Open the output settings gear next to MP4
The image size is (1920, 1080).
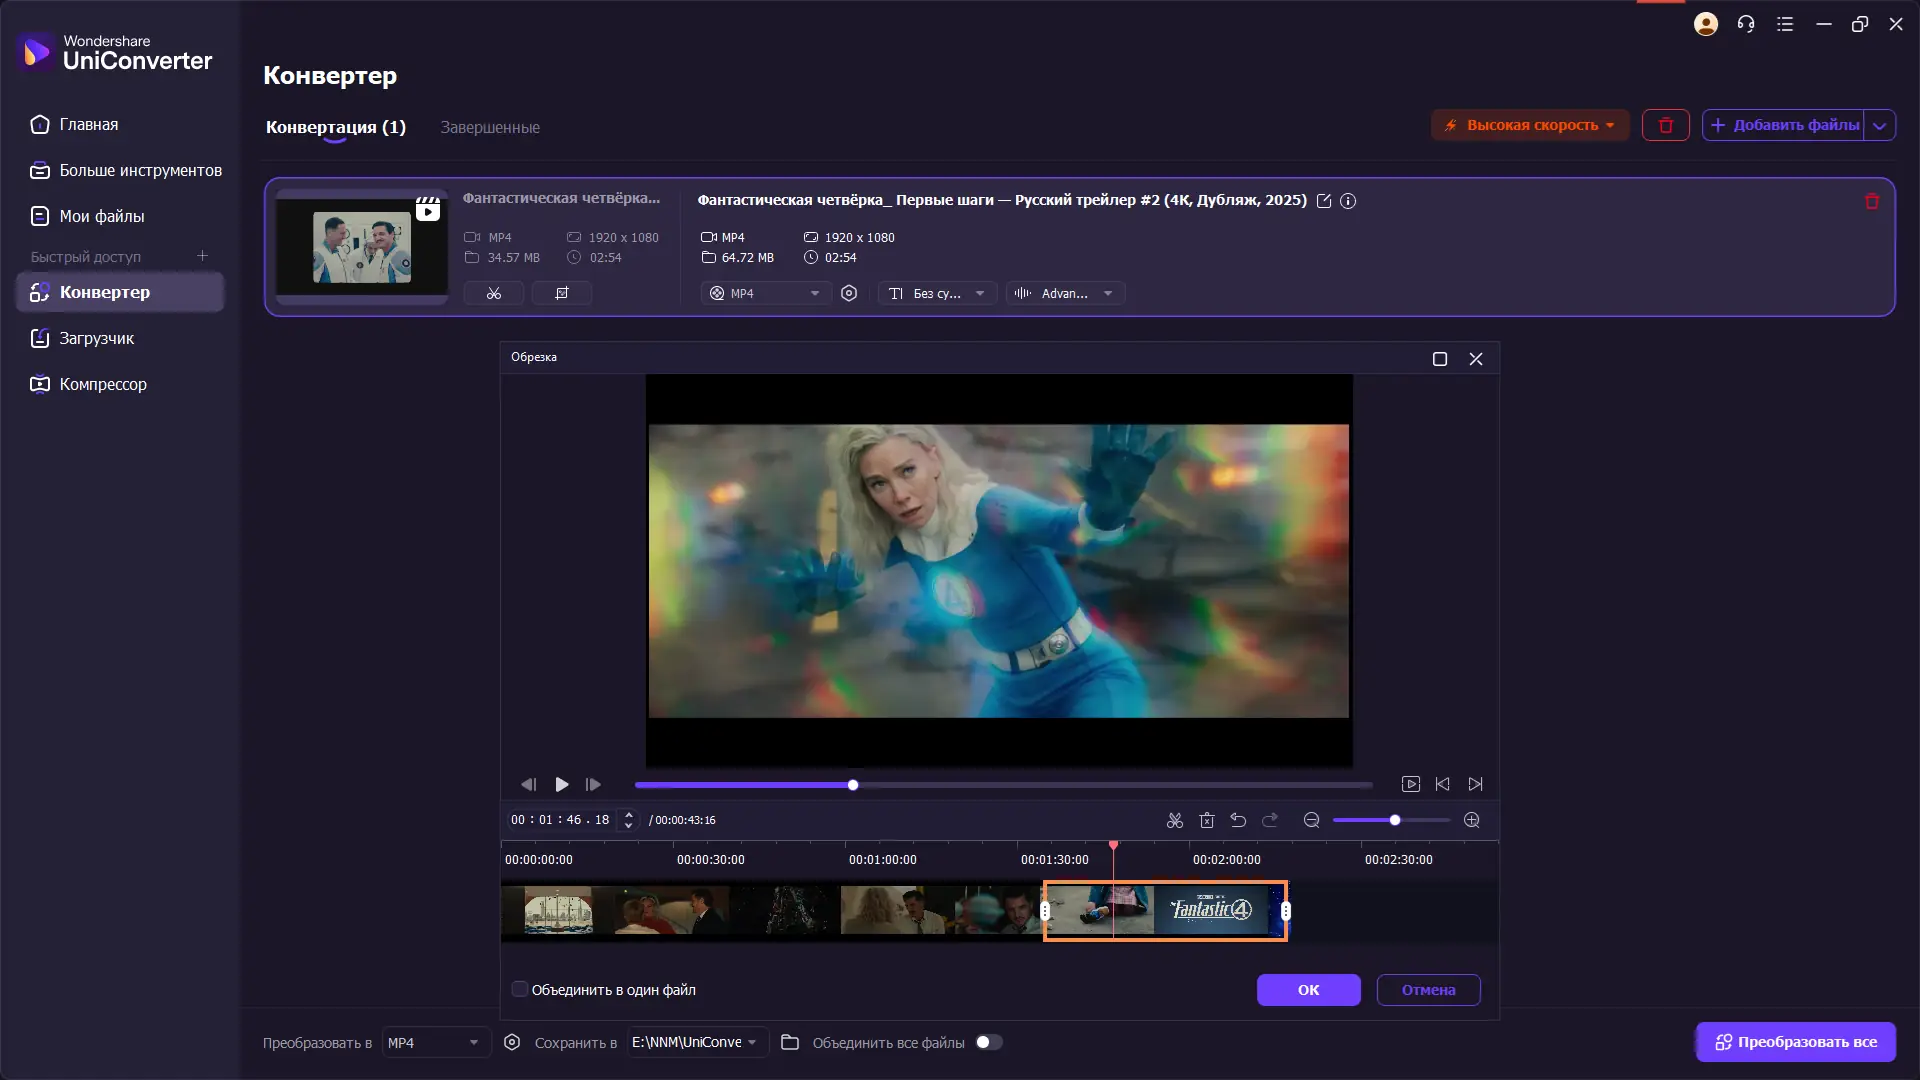[849, 293]
